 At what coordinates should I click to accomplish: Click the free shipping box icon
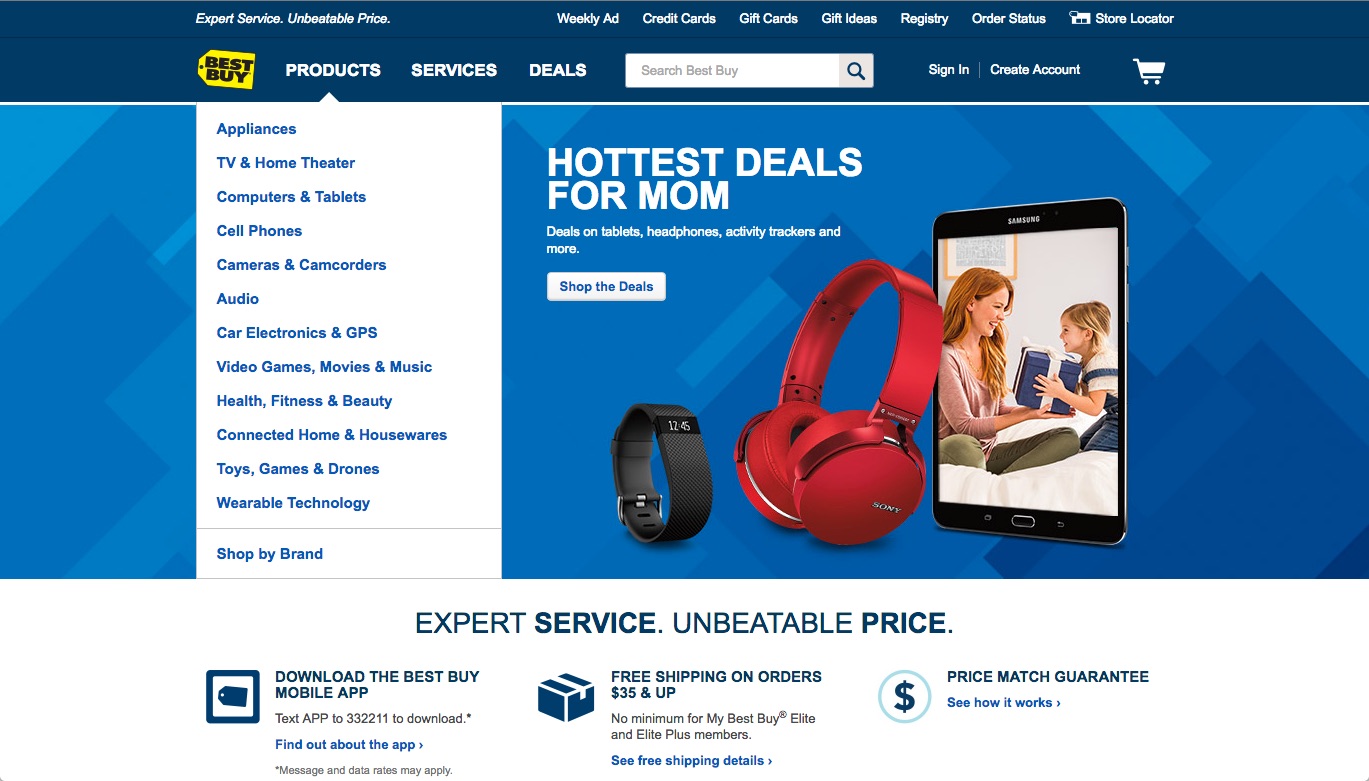[x=566, y=697]
